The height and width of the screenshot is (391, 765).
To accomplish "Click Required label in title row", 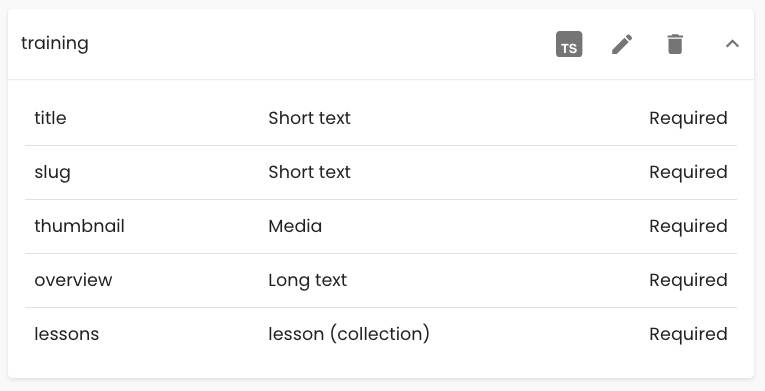I will point(688,118).
